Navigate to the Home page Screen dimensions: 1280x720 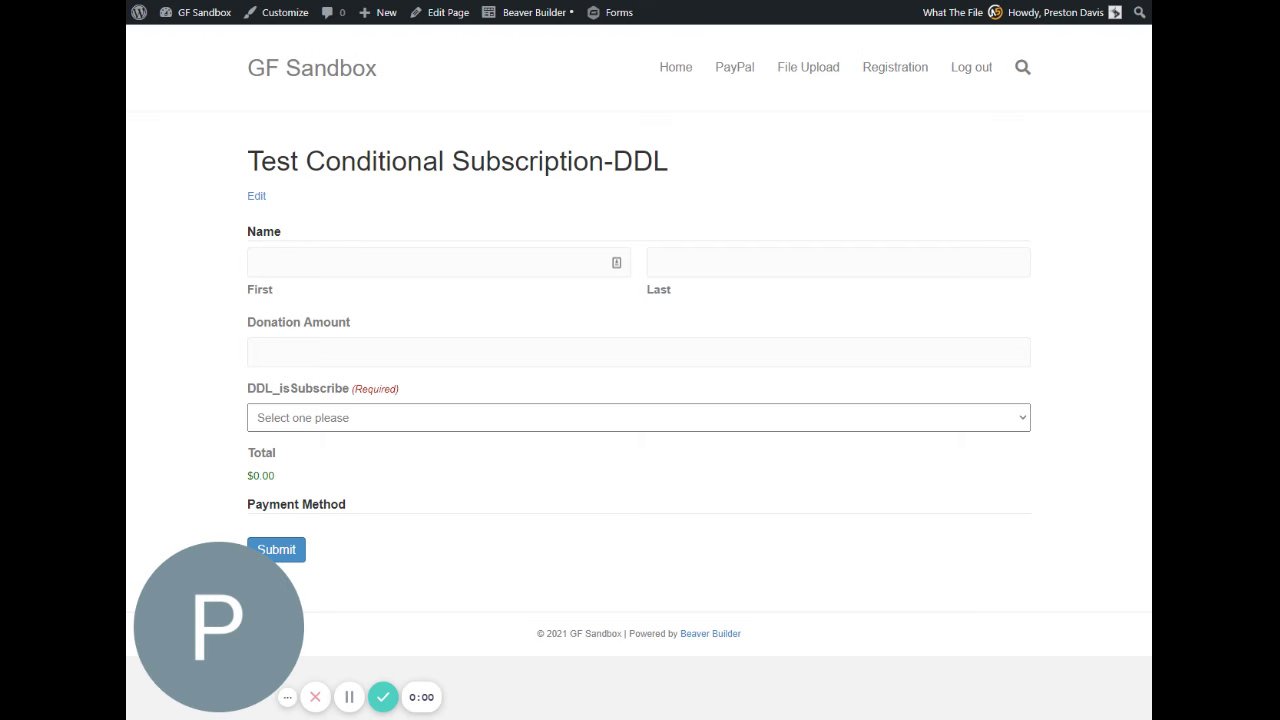676,67
